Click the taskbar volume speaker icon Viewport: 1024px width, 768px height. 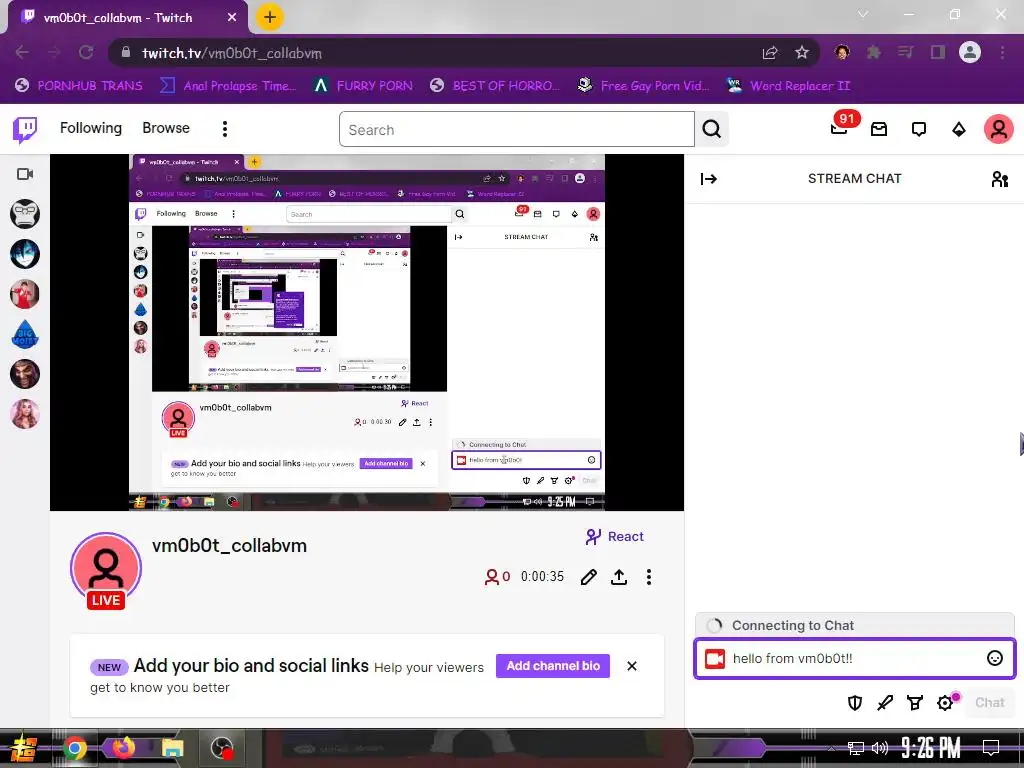pos(880,748)
